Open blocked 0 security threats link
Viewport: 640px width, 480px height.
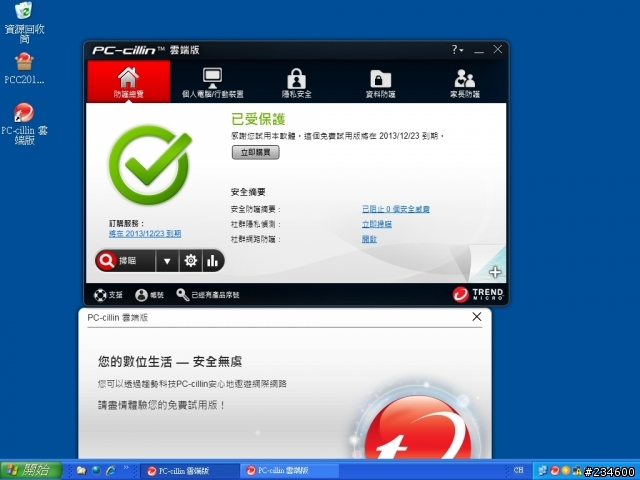(x=396, y=209)
